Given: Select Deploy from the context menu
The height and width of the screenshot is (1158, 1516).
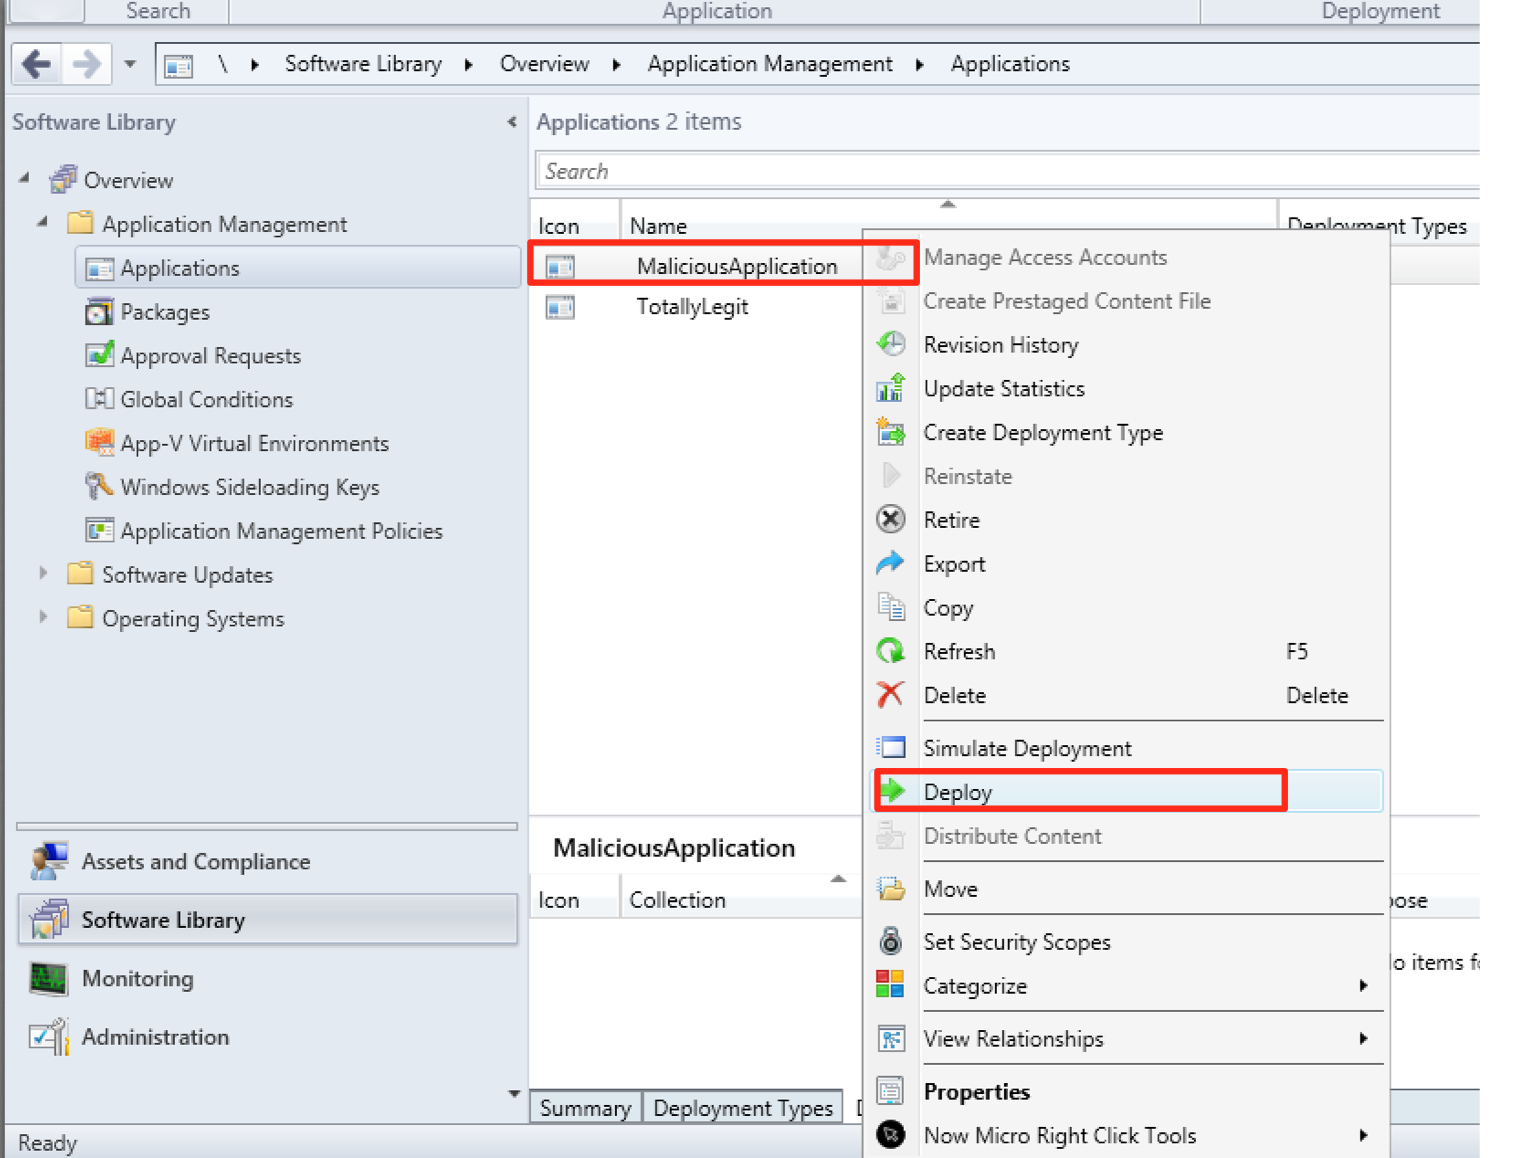Looking at the screenshot, I should click(x=958, y=792).
